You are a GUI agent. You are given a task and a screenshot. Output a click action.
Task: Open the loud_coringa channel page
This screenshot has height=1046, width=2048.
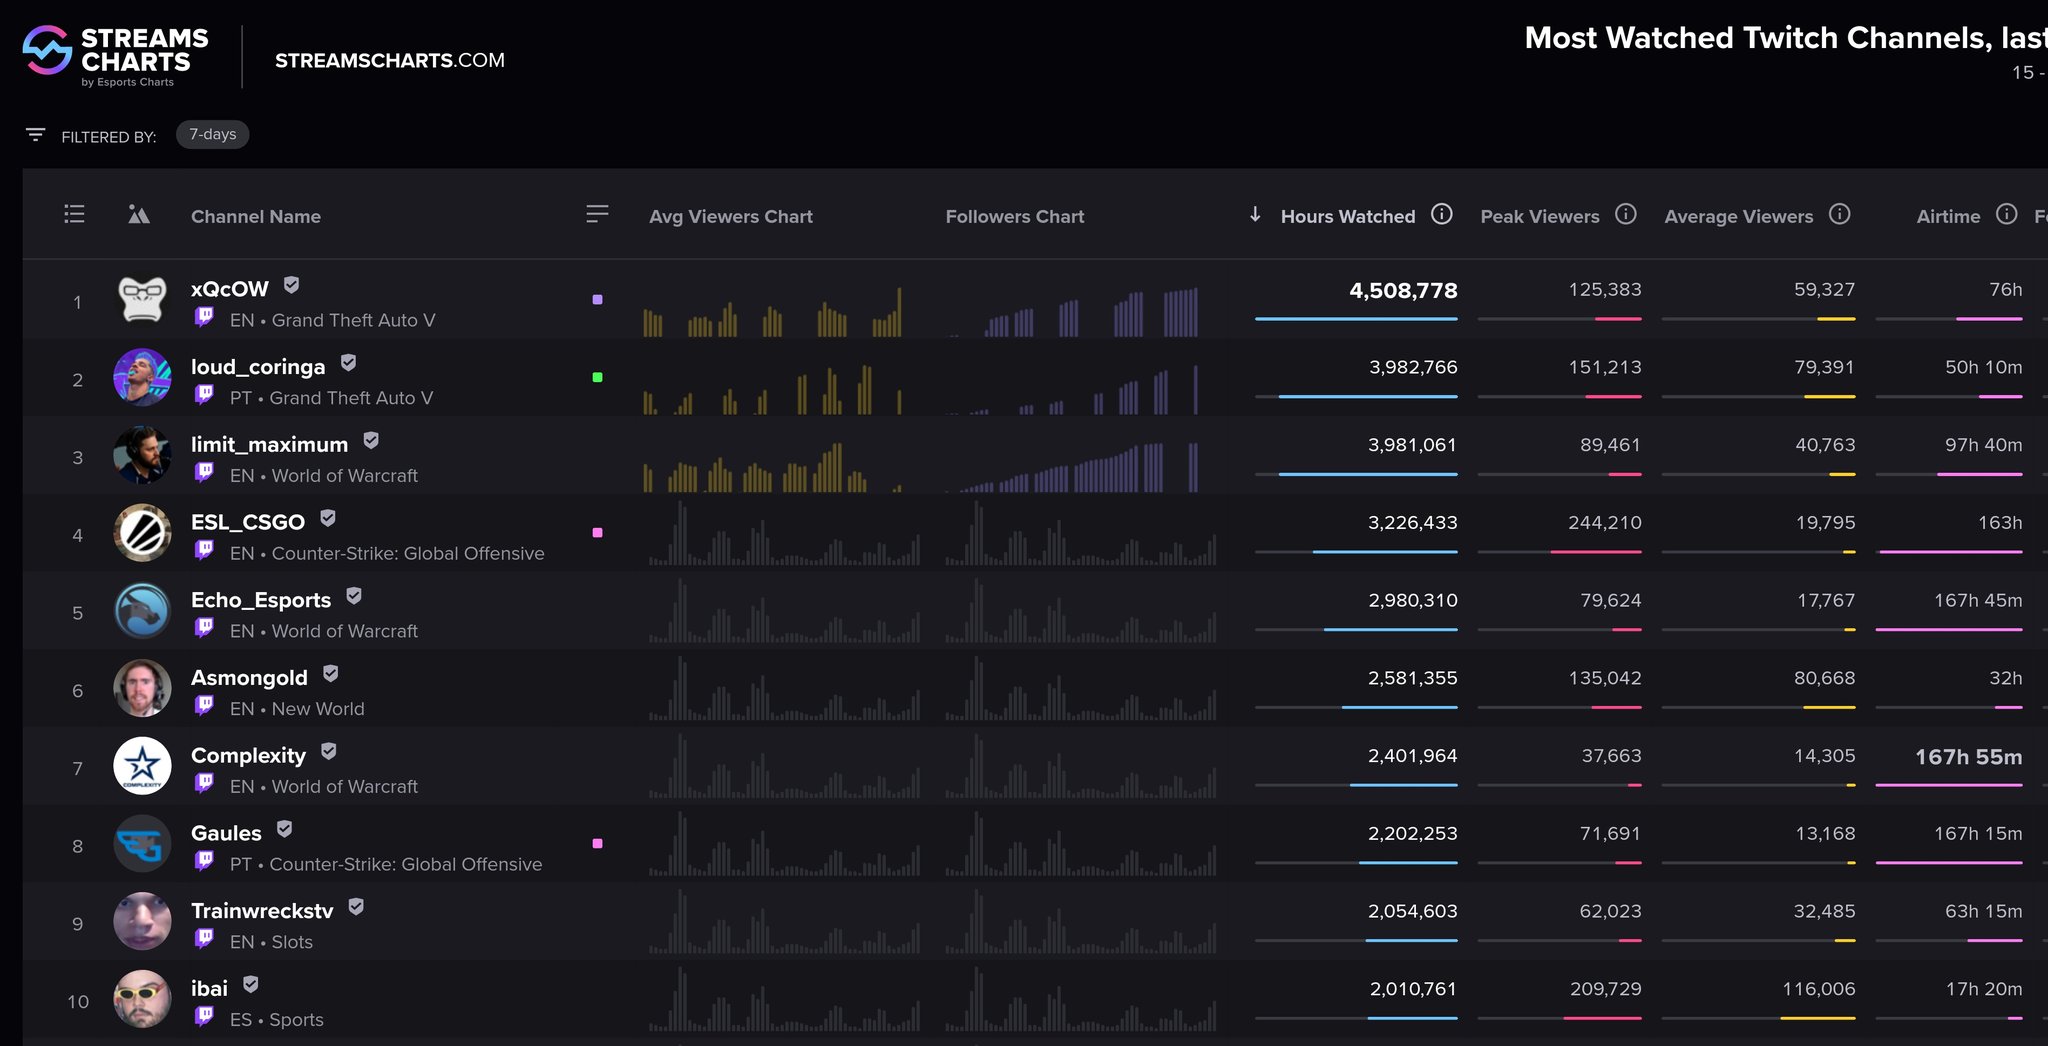point(258,367)
